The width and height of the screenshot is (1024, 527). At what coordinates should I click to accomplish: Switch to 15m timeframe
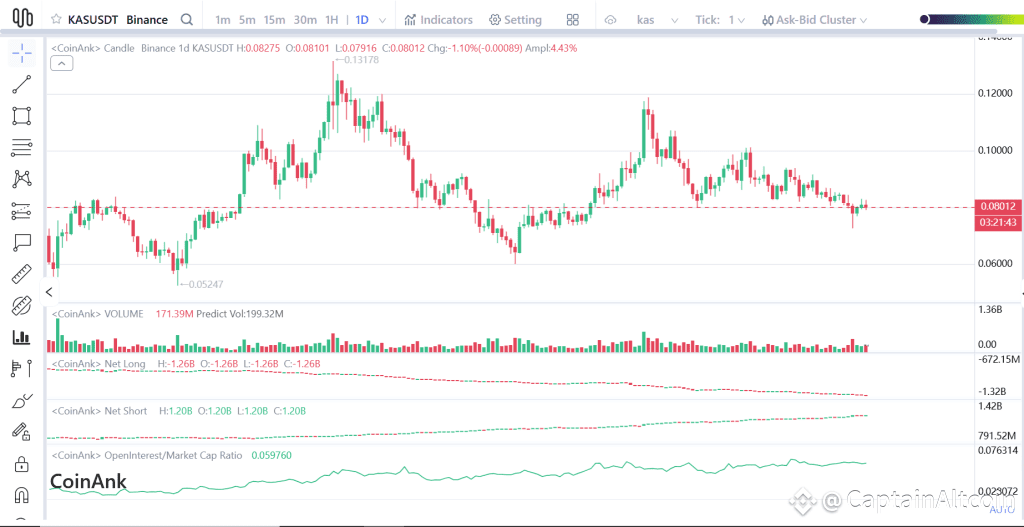pyautogui.click(x=274, y=20)
